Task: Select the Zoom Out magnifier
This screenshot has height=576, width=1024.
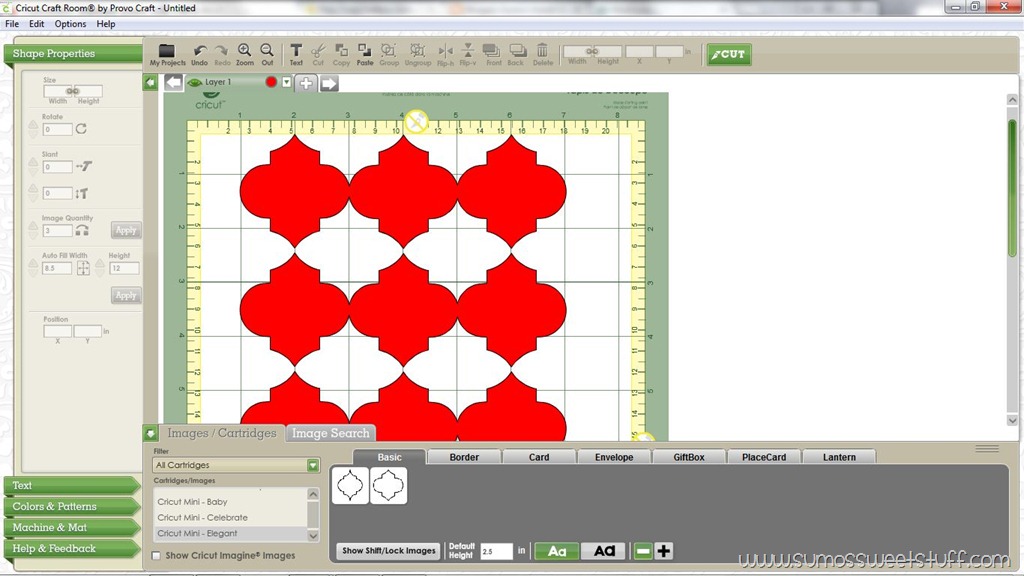Action: (267, 50)
